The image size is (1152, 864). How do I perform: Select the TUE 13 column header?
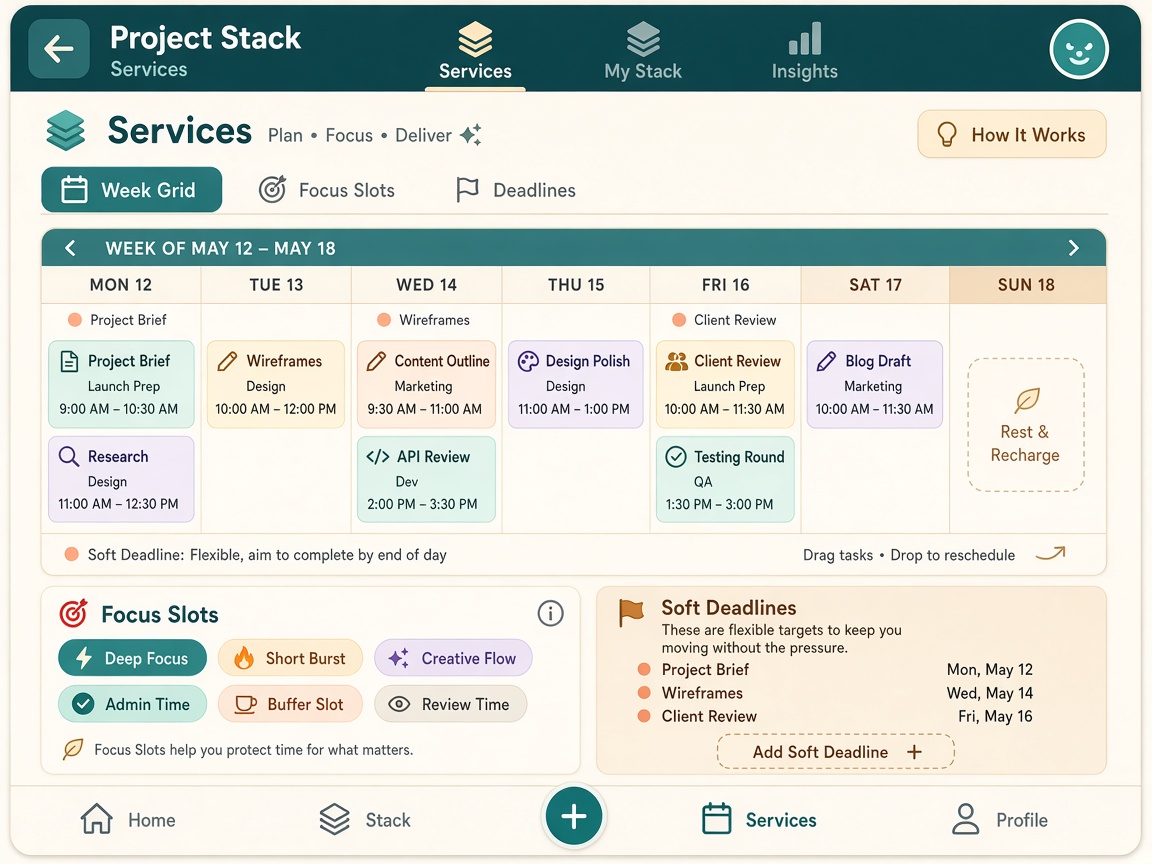click(x=276, y=285)
